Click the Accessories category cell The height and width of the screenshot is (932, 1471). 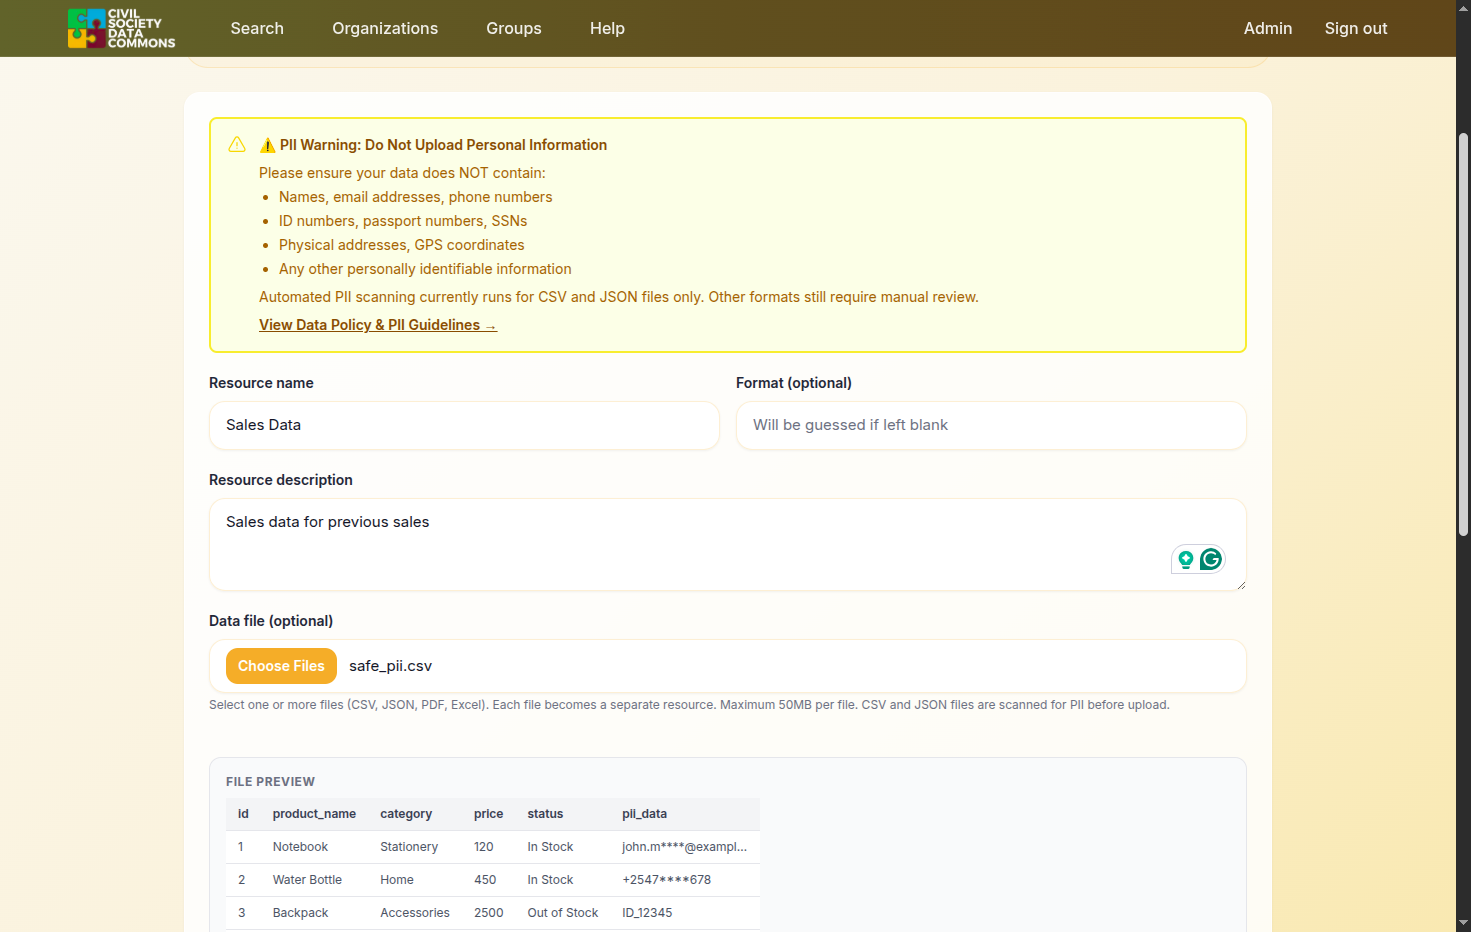[x=415, y=913]
